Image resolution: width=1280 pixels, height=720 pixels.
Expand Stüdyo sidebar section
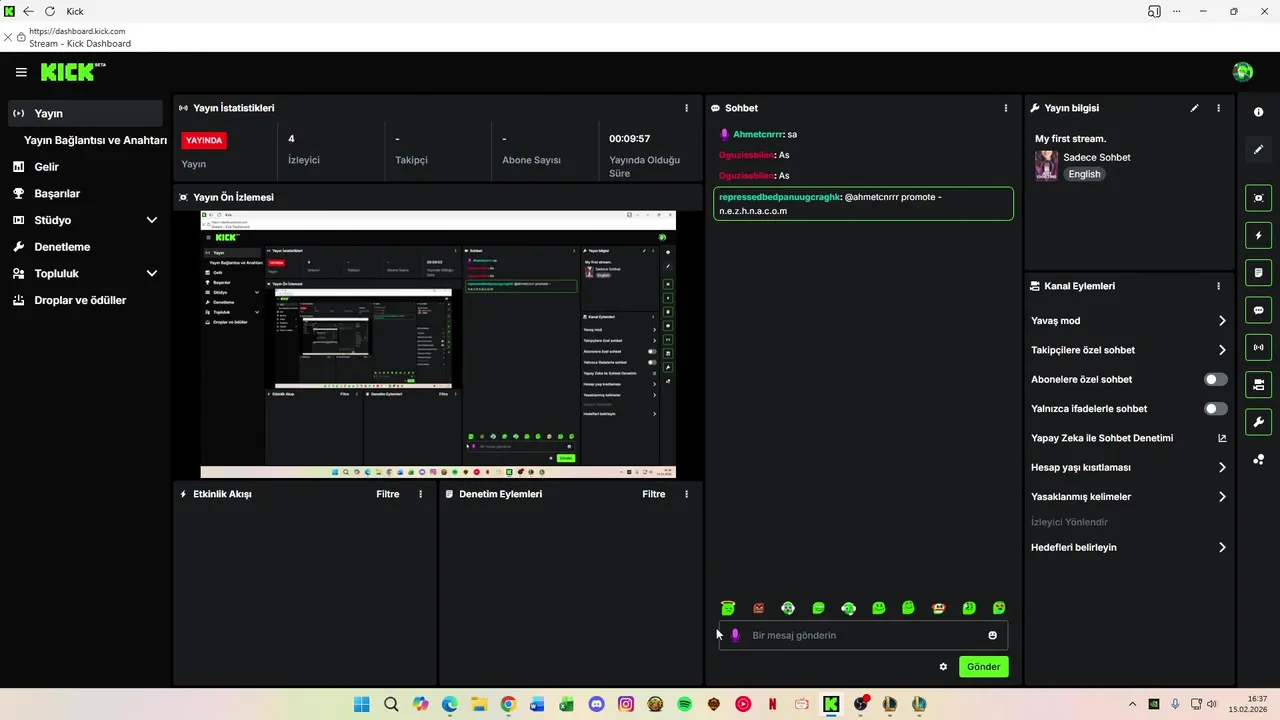pyautogui.click(x=152, y=220)
